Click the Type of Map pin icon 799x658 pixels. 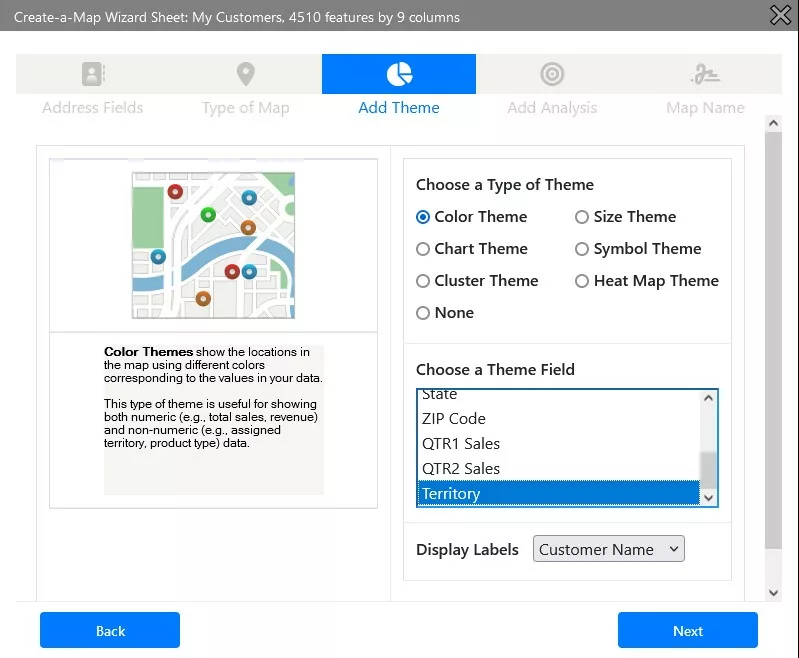(x=245, y=74)
